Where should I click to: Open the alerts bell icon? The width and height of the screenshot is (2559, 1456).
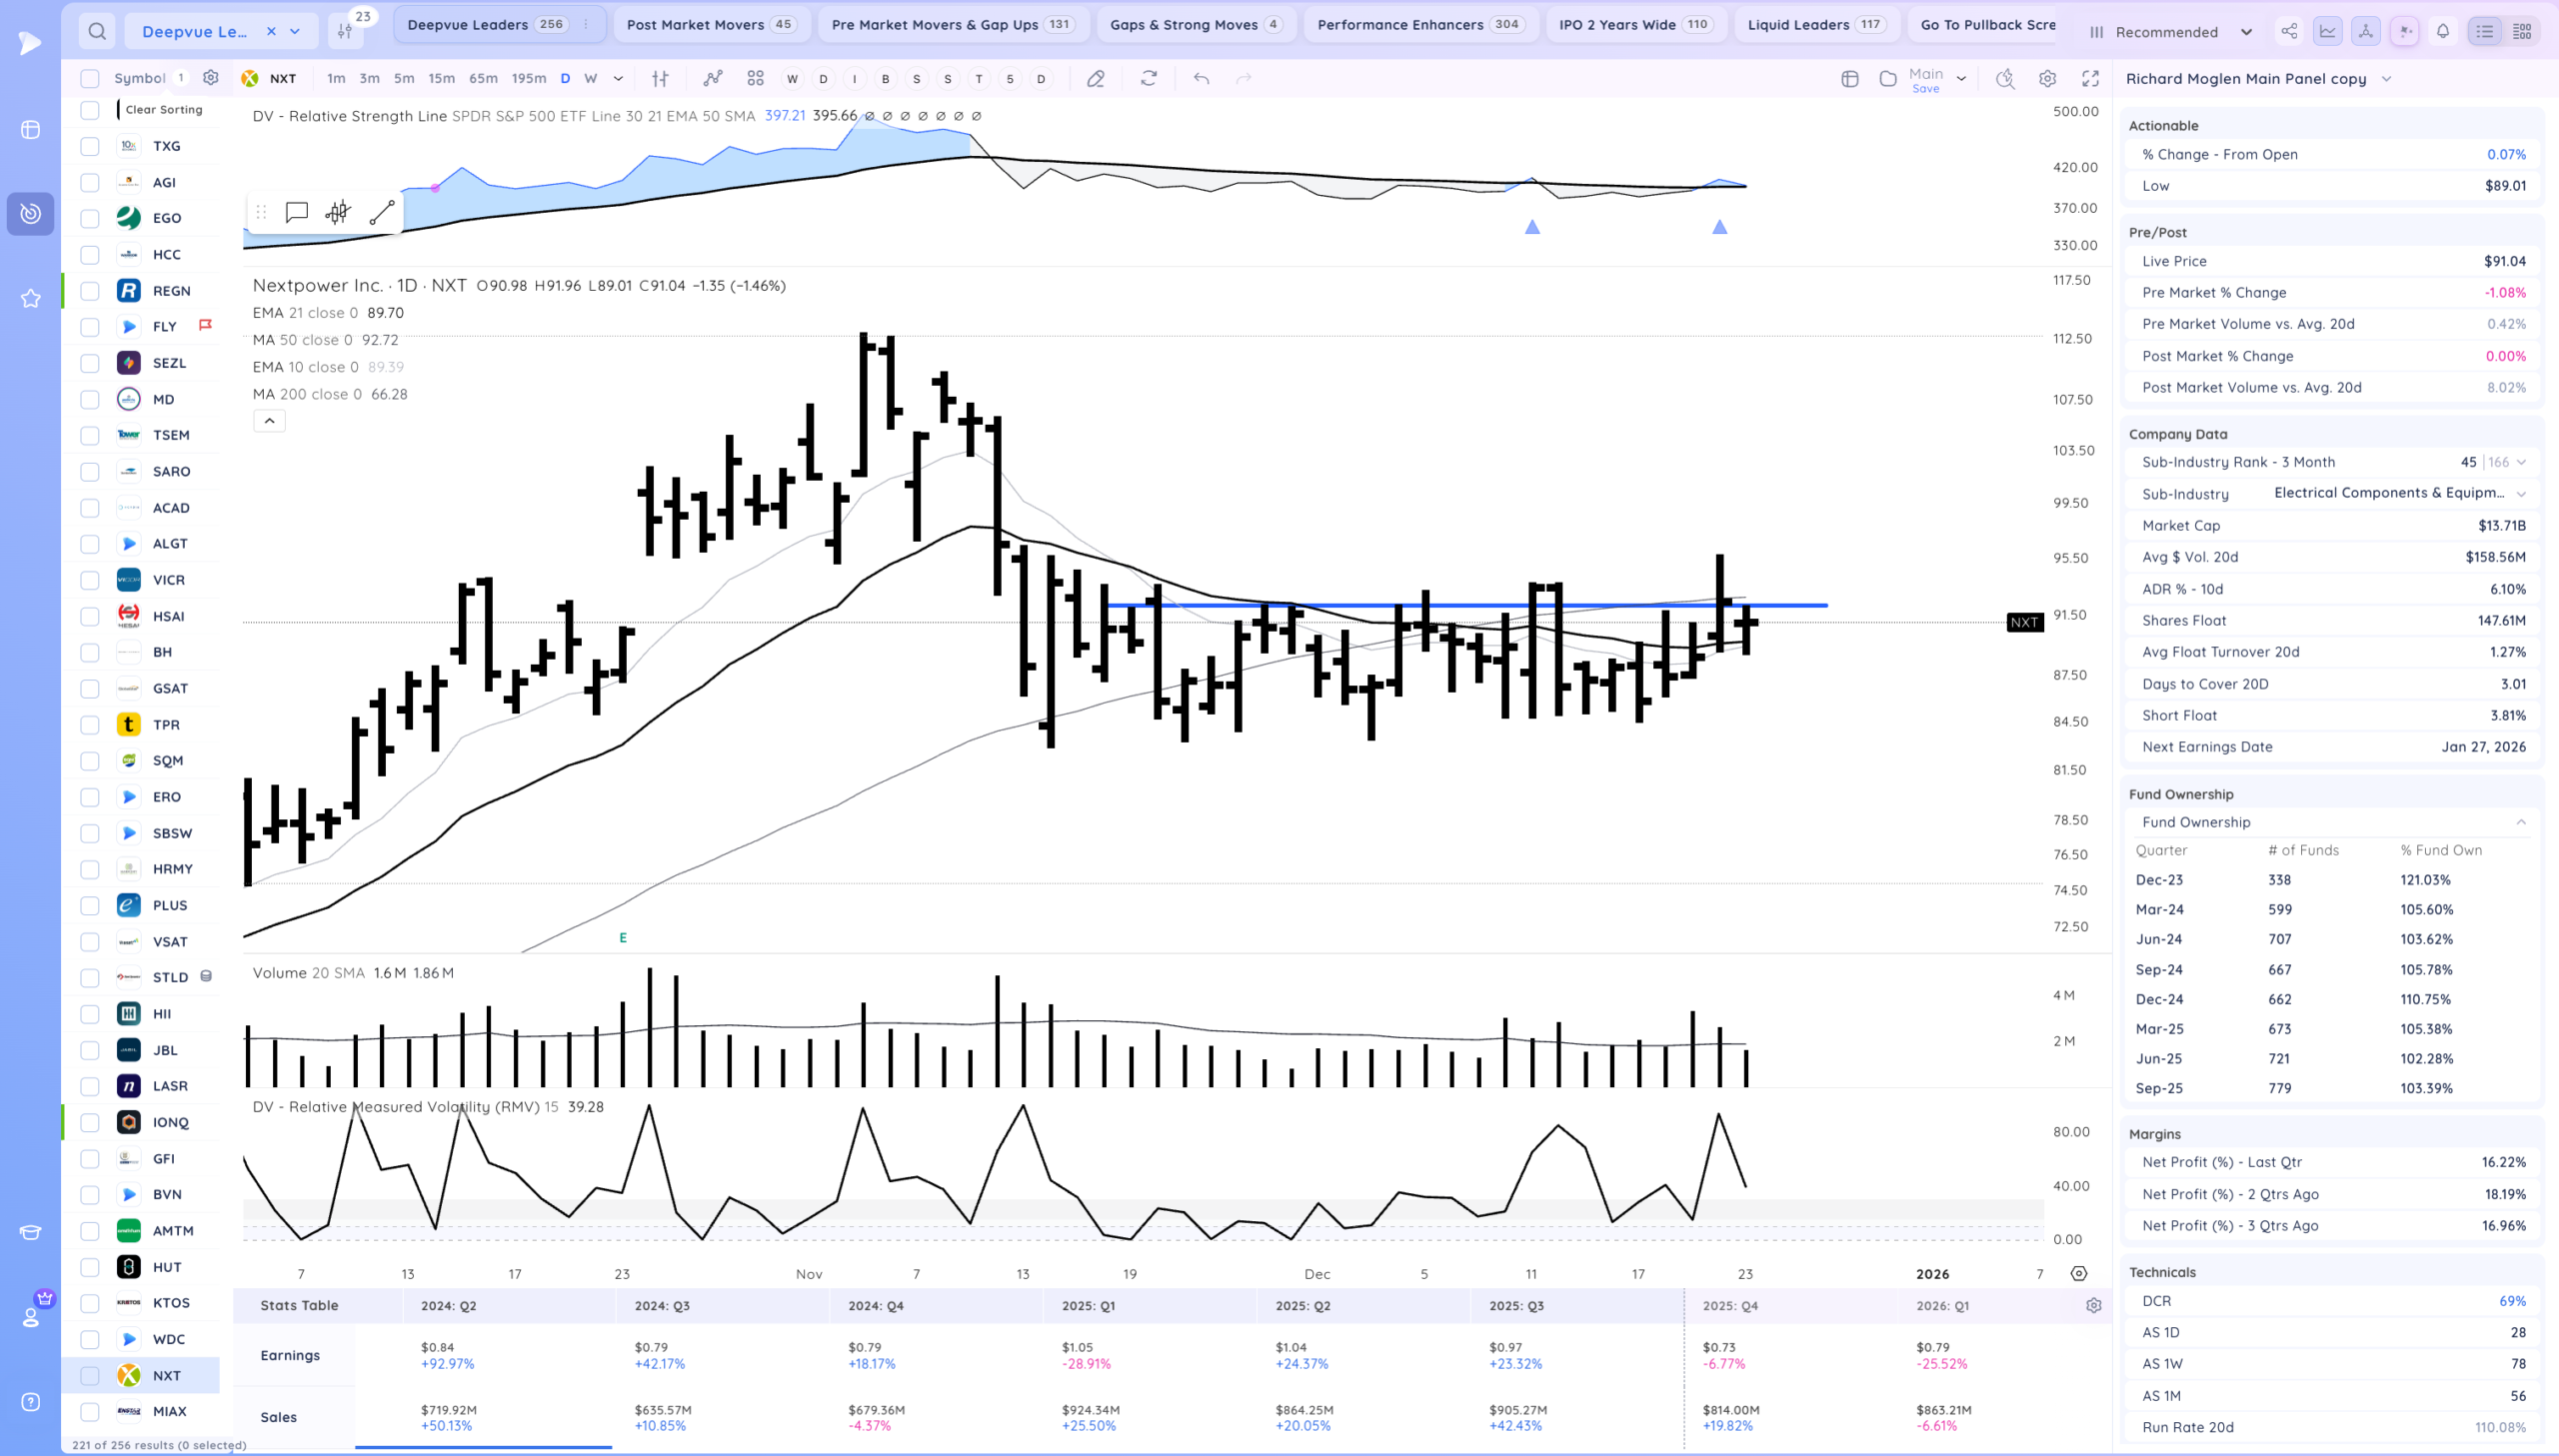[x=2443, y=31]
